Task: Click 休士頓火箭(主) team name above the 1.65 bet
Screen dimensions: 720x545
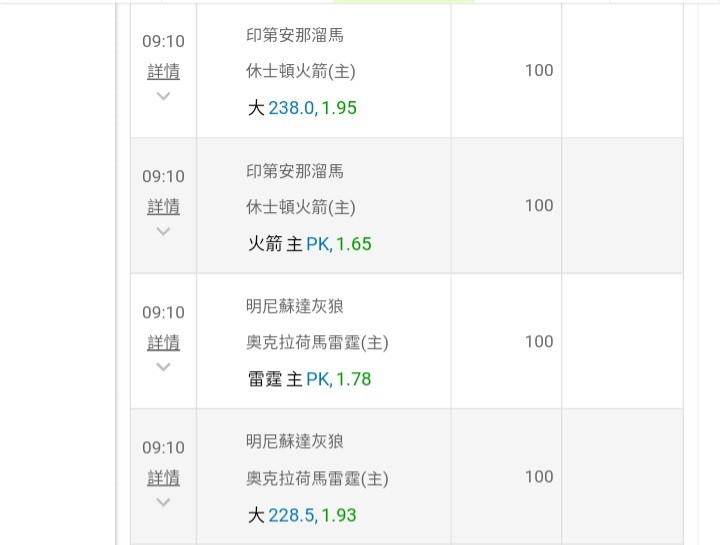Action: coord(301,207)
